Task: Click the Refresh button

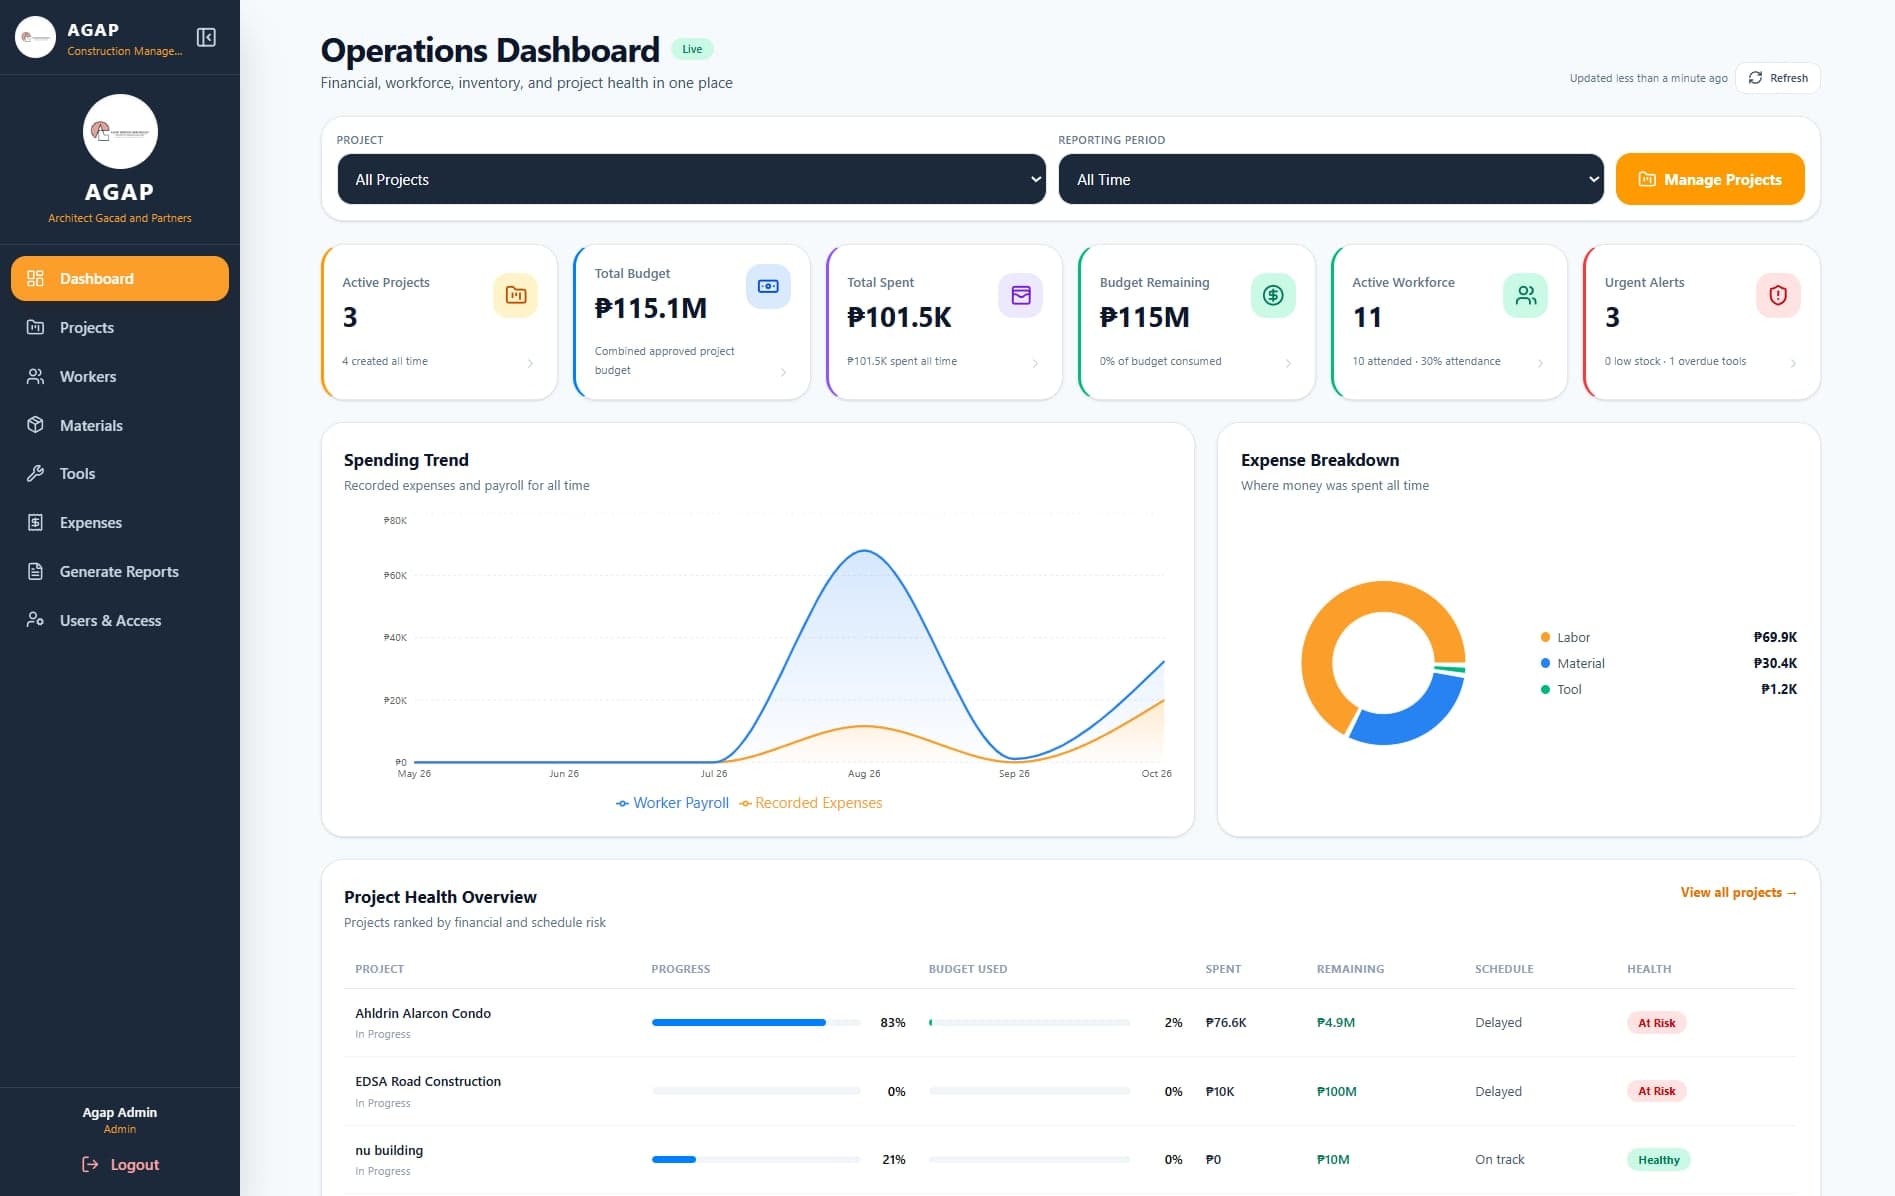Action: pos(1778,78)
